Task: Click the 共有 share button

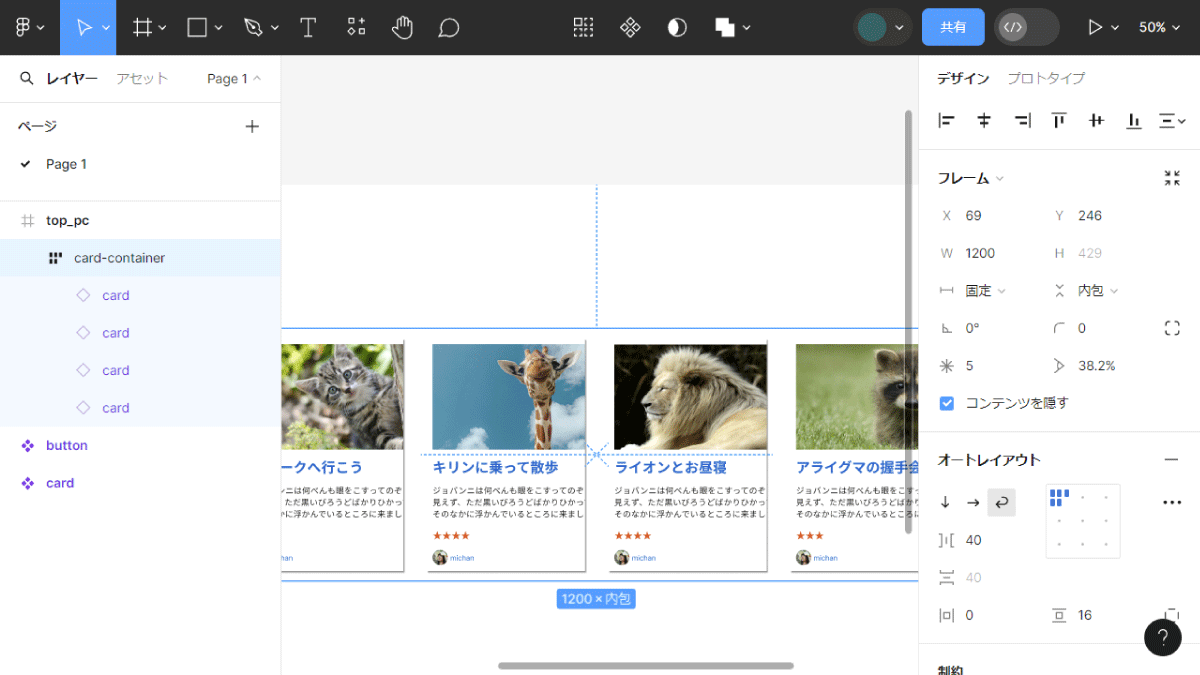Action: 953,27
